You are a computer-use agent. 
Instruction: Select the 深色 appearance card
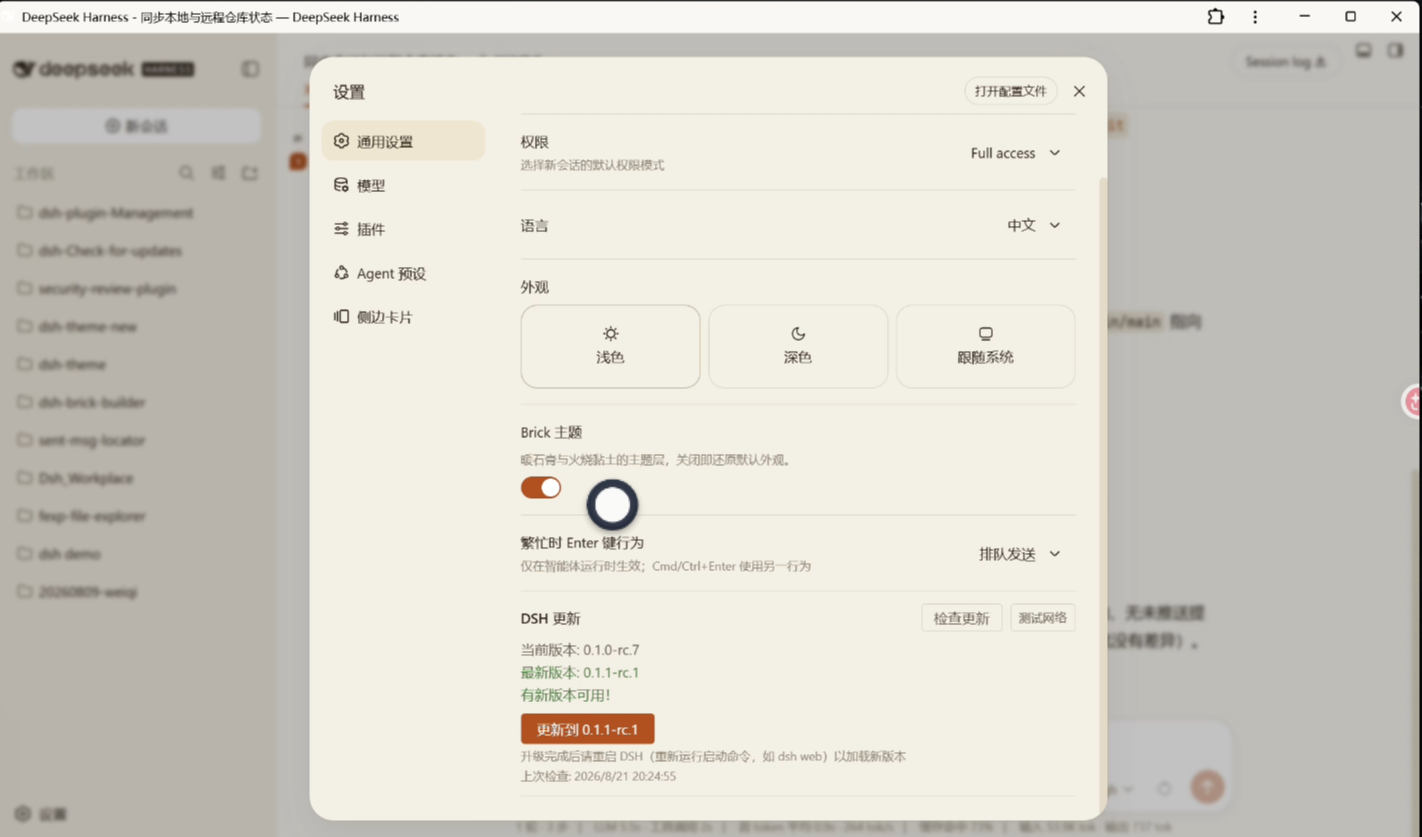pos(798,346)
